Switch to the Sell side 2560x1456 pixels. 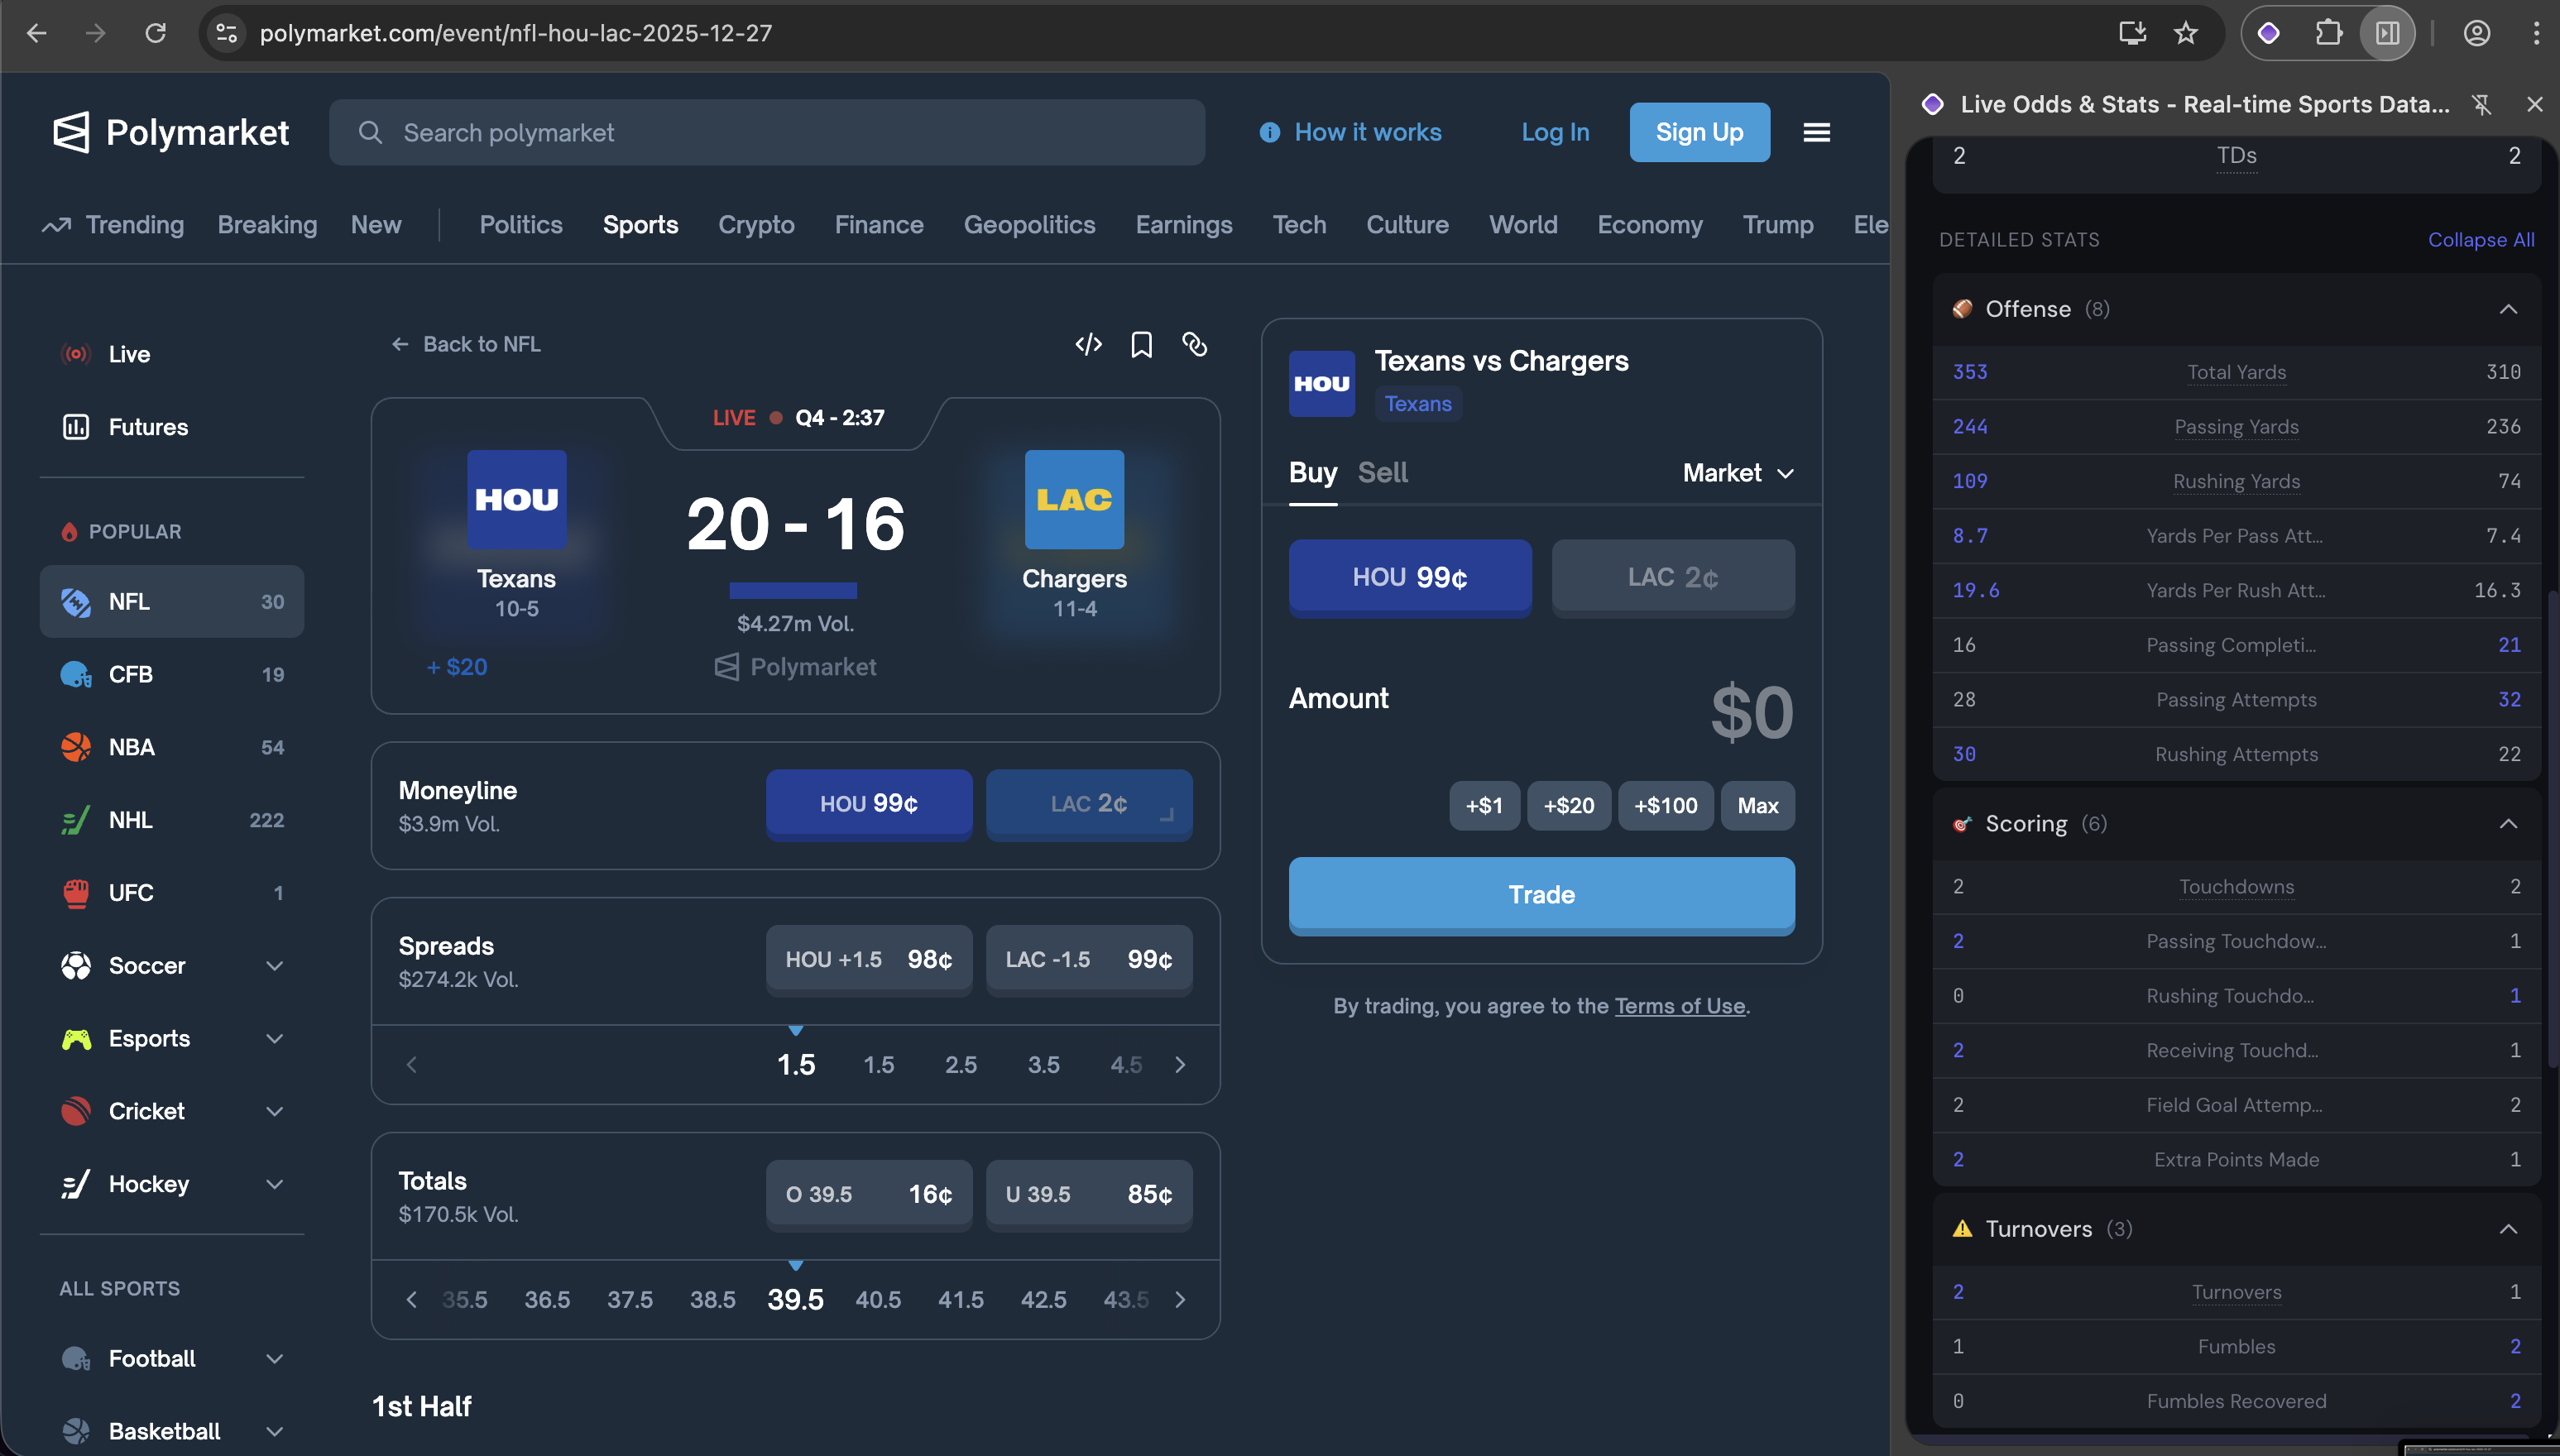[x=1382, y=472]
